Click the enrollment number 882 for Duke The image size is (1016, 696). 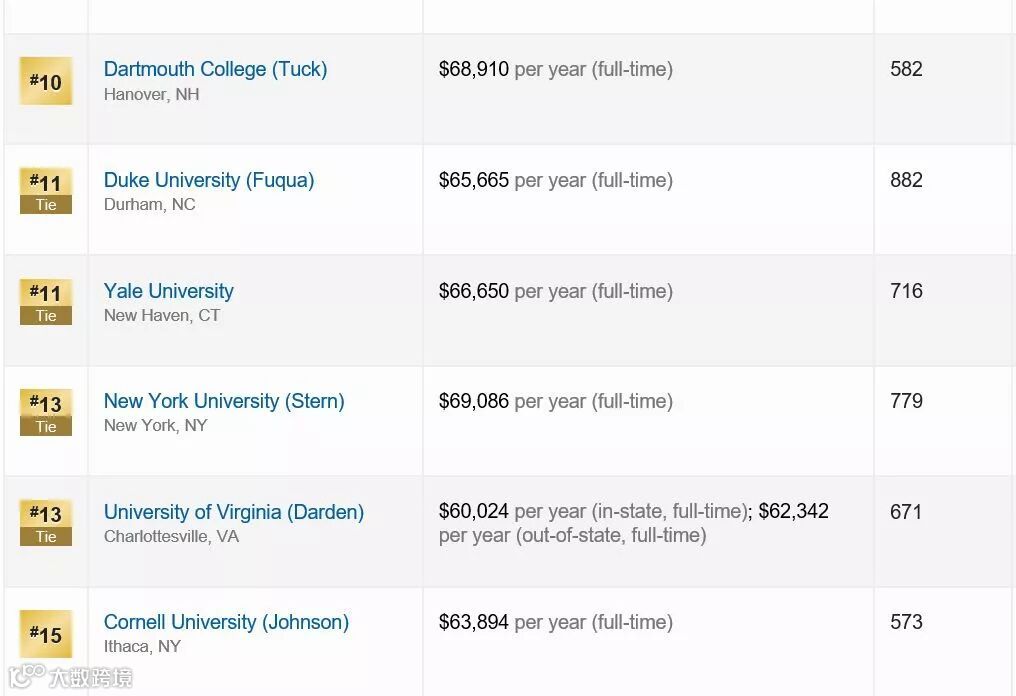coord(906,180)
